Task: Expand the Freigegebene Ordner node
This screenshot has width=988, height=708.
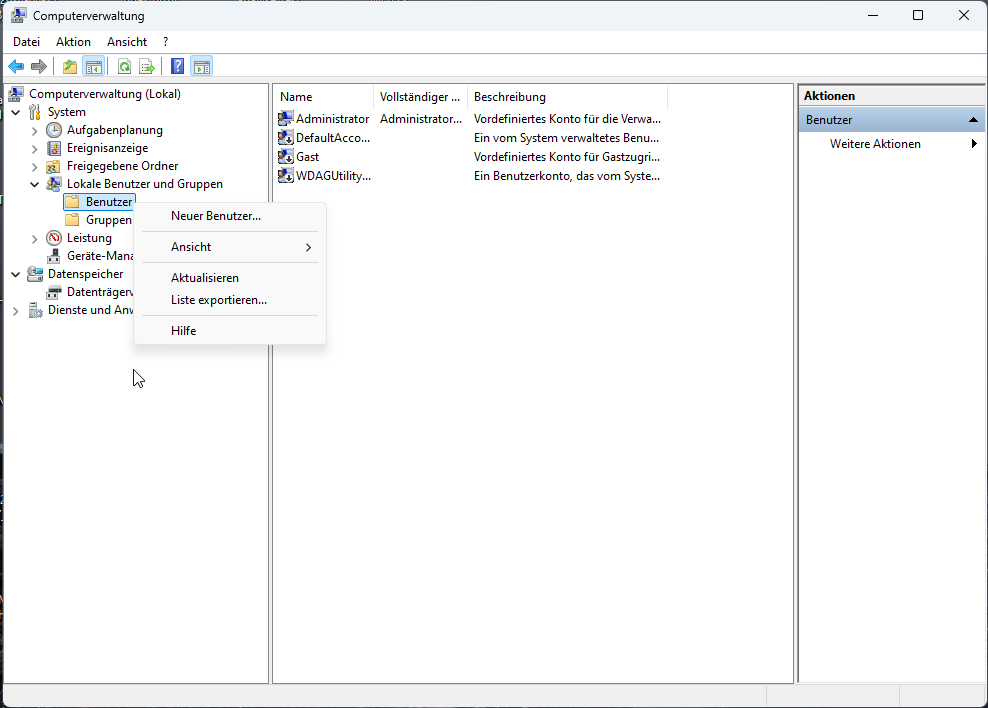Action: [x=35, y=166]
